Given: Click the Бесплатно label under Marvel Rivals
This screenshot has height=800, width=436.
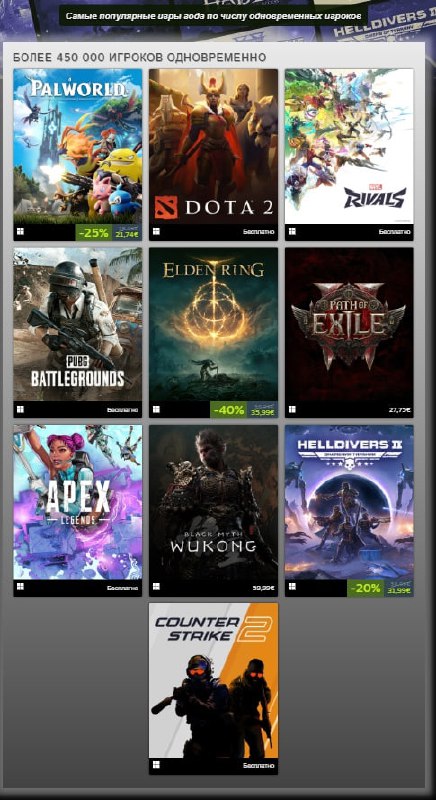Looking at the screenshot, I should click(x=394, y=232).
